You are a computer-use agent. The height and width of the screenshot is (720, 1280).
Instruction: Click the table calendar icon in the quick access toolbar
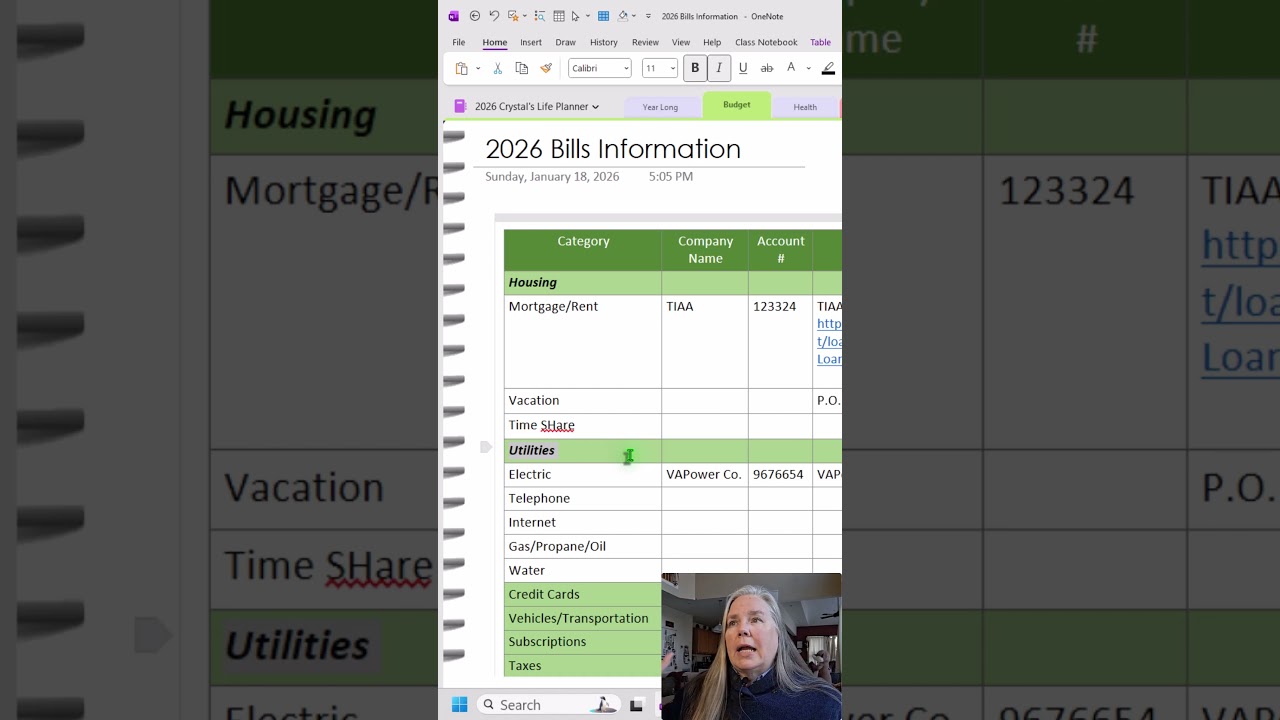coord(559,16)
